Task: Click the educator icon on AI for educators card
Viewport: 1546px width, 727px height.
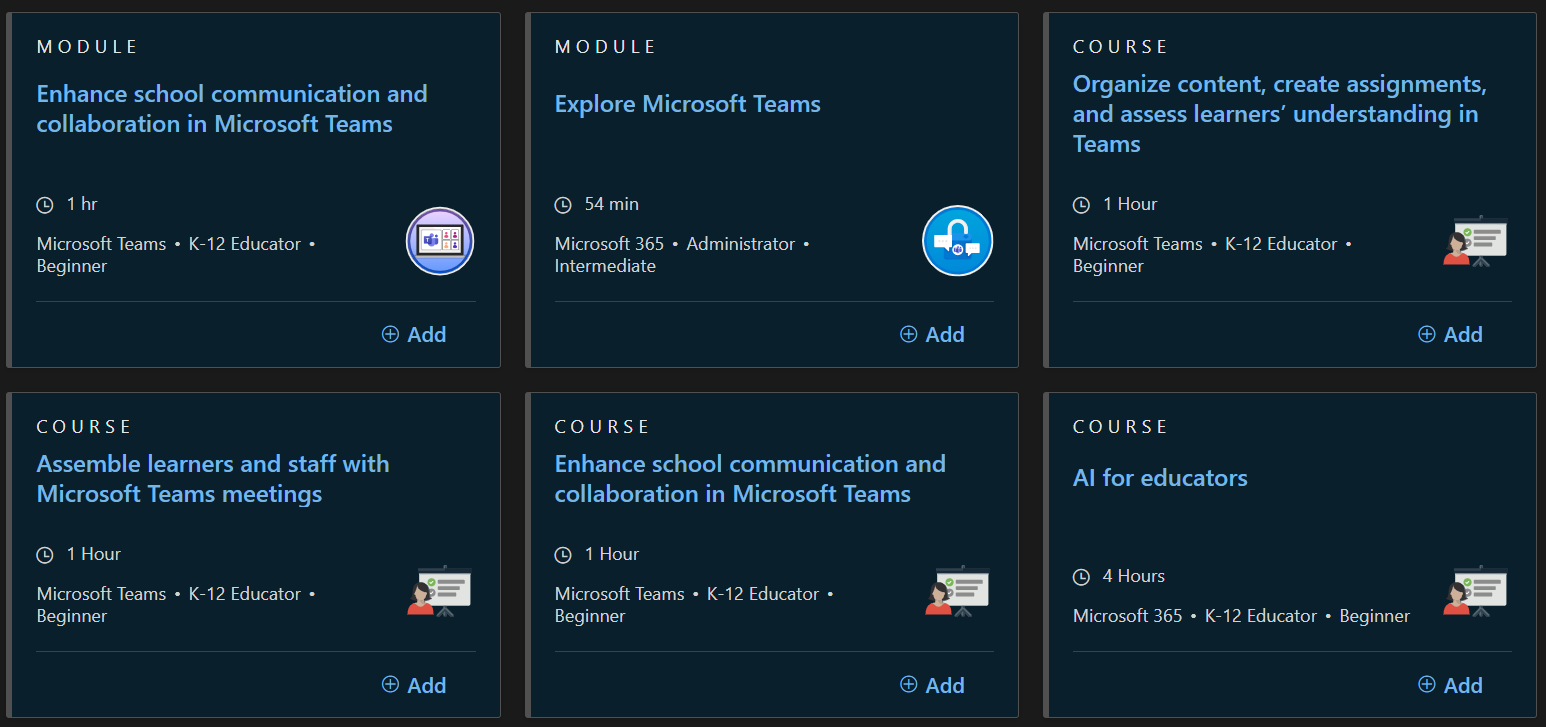Action: [x=1475, y=591]
